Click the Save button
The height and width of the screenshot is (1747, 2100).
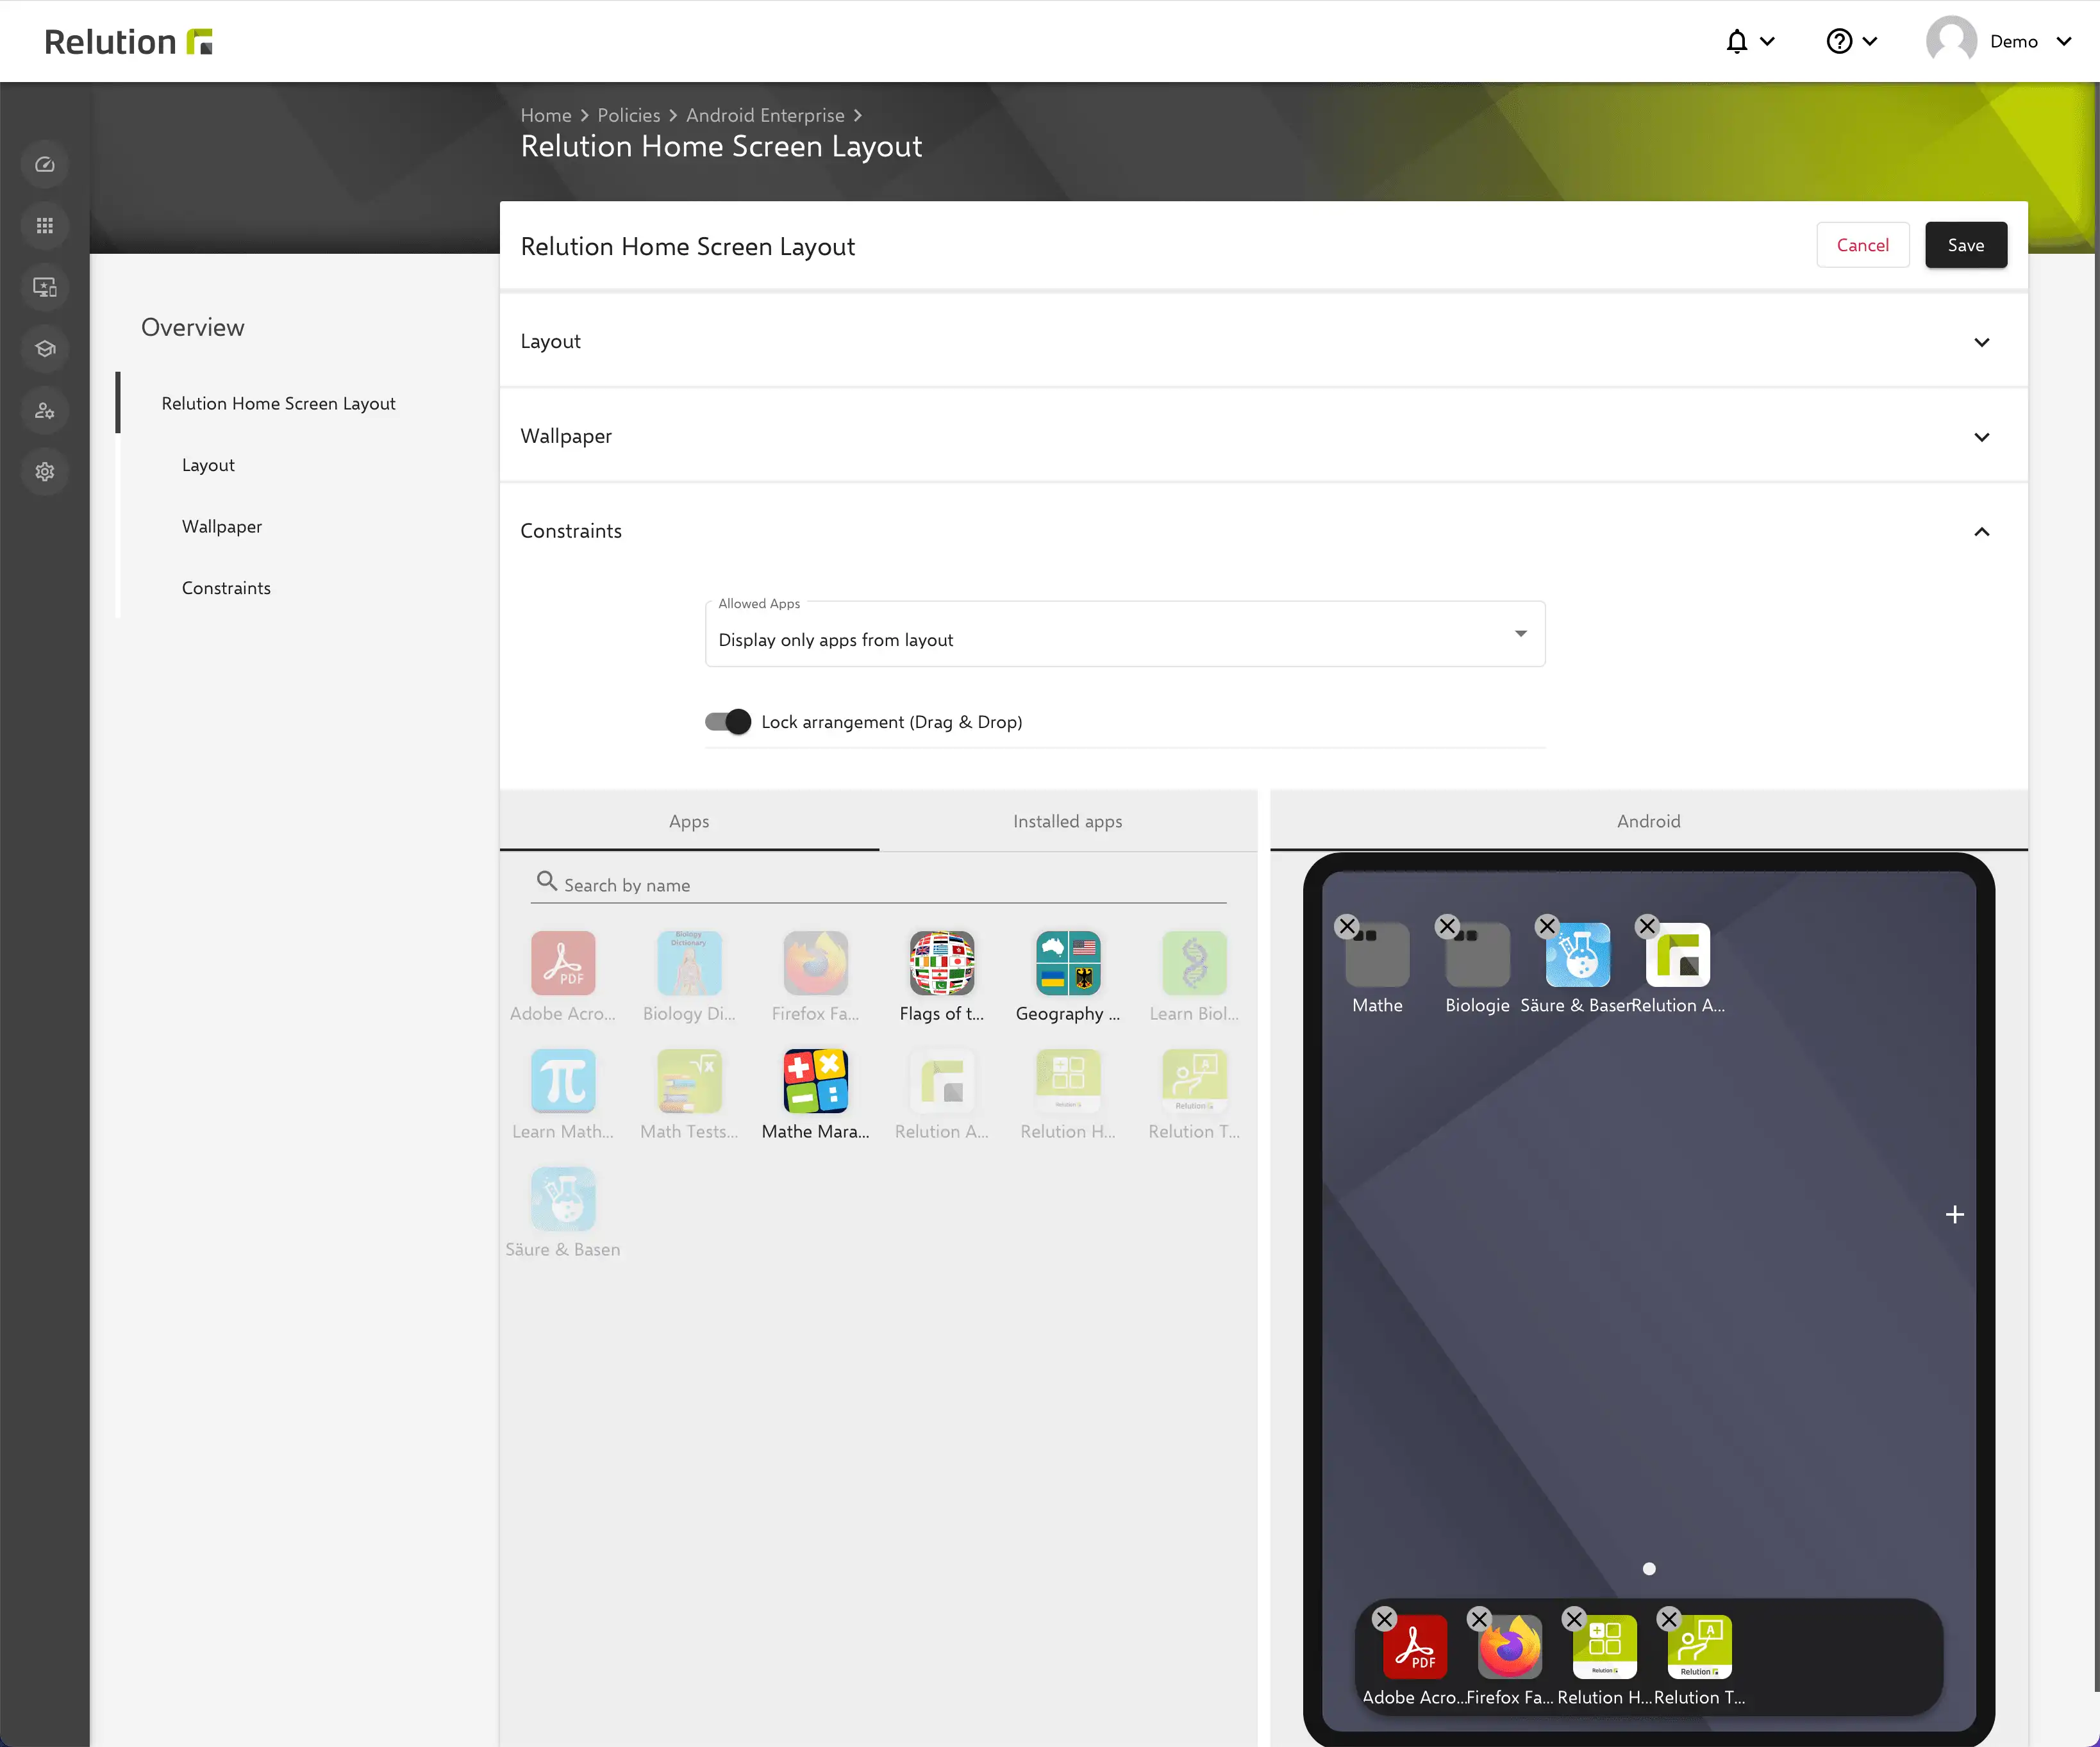pyautogui.click(x=1966, y=245)
